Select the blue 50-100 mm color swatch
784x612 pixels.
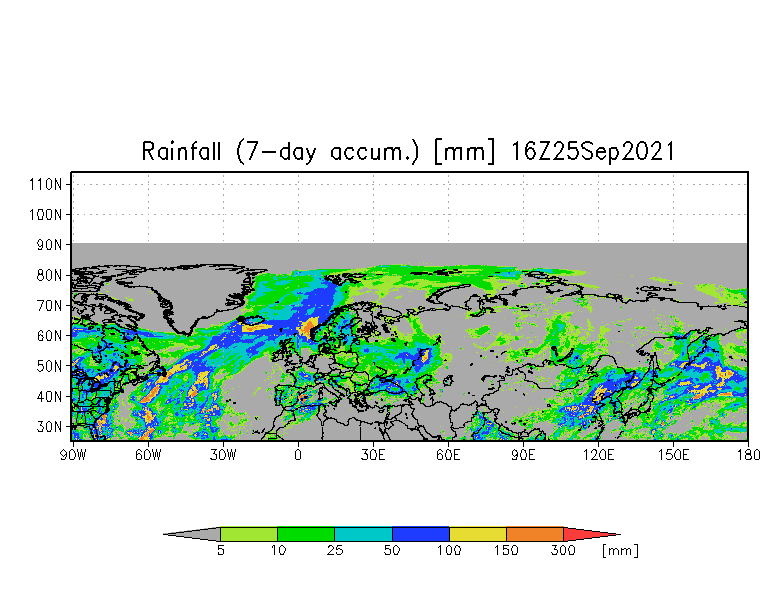421,534
